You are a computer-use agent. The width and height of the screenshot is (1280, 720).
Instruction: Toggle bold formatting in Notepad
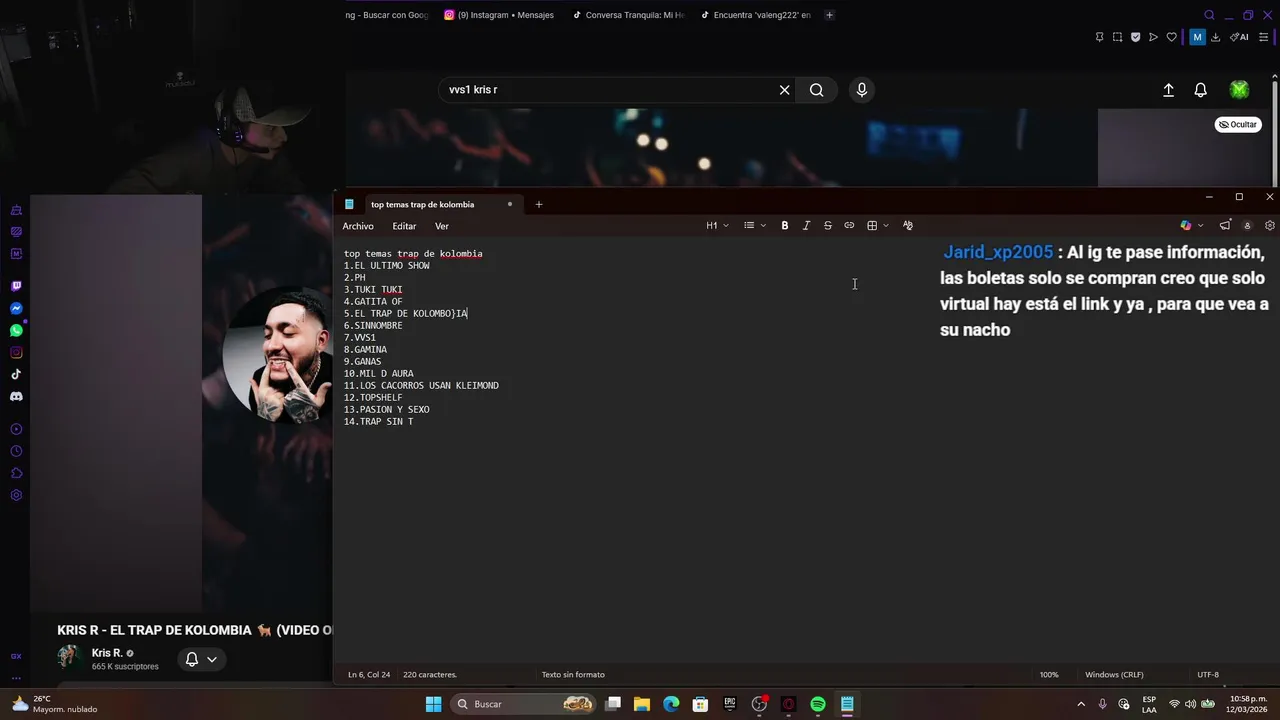pos(785,226)
